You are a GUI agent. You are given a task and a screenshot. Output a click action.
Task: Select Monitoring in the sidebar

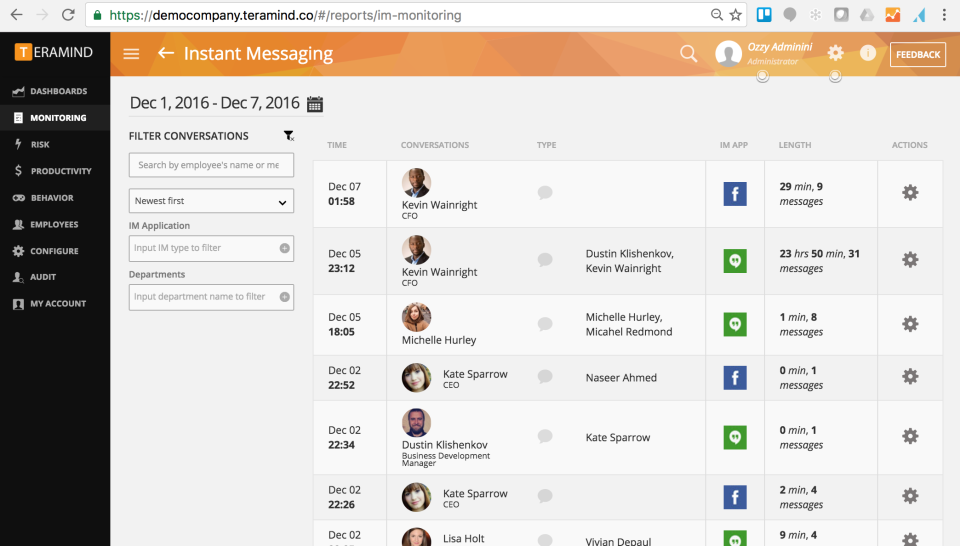58,118
